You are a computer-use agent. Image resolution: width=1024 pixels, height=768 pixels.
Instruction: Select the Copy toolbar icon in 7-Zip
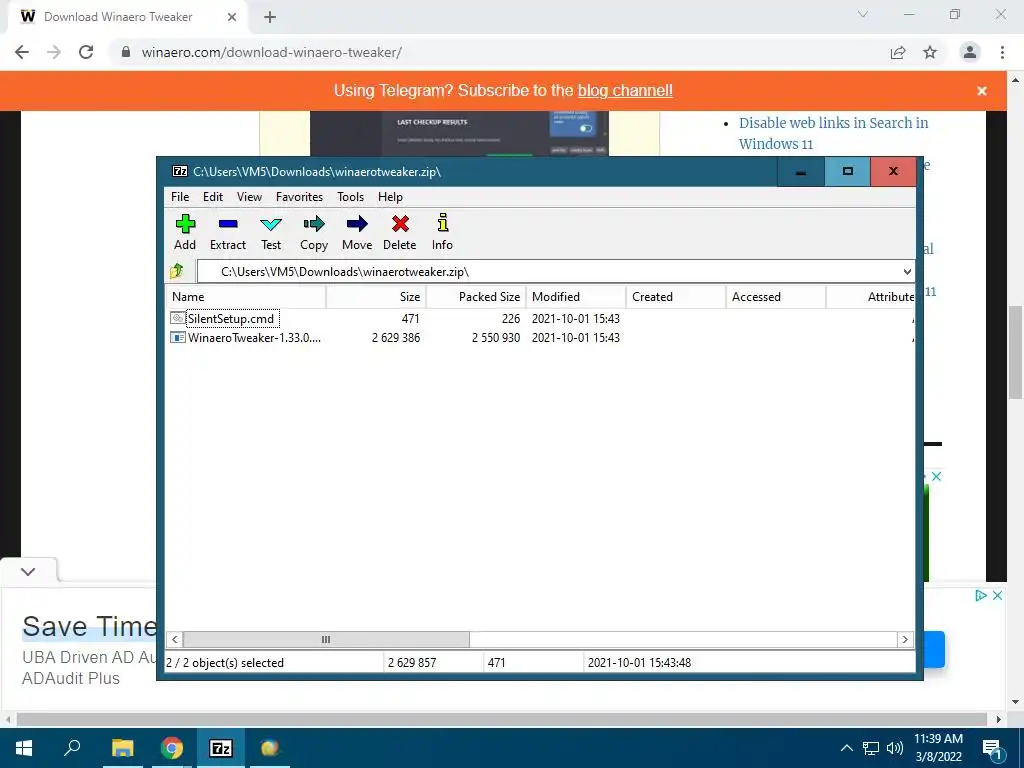point(313,232)
